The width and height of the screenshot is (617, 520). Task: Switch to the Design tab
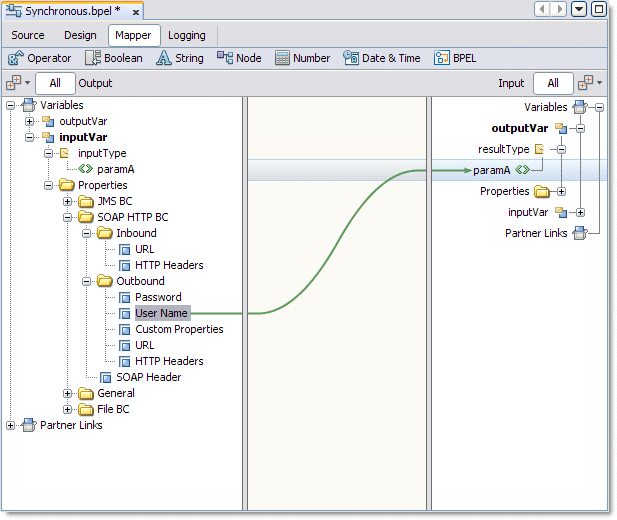pos(80,35)
